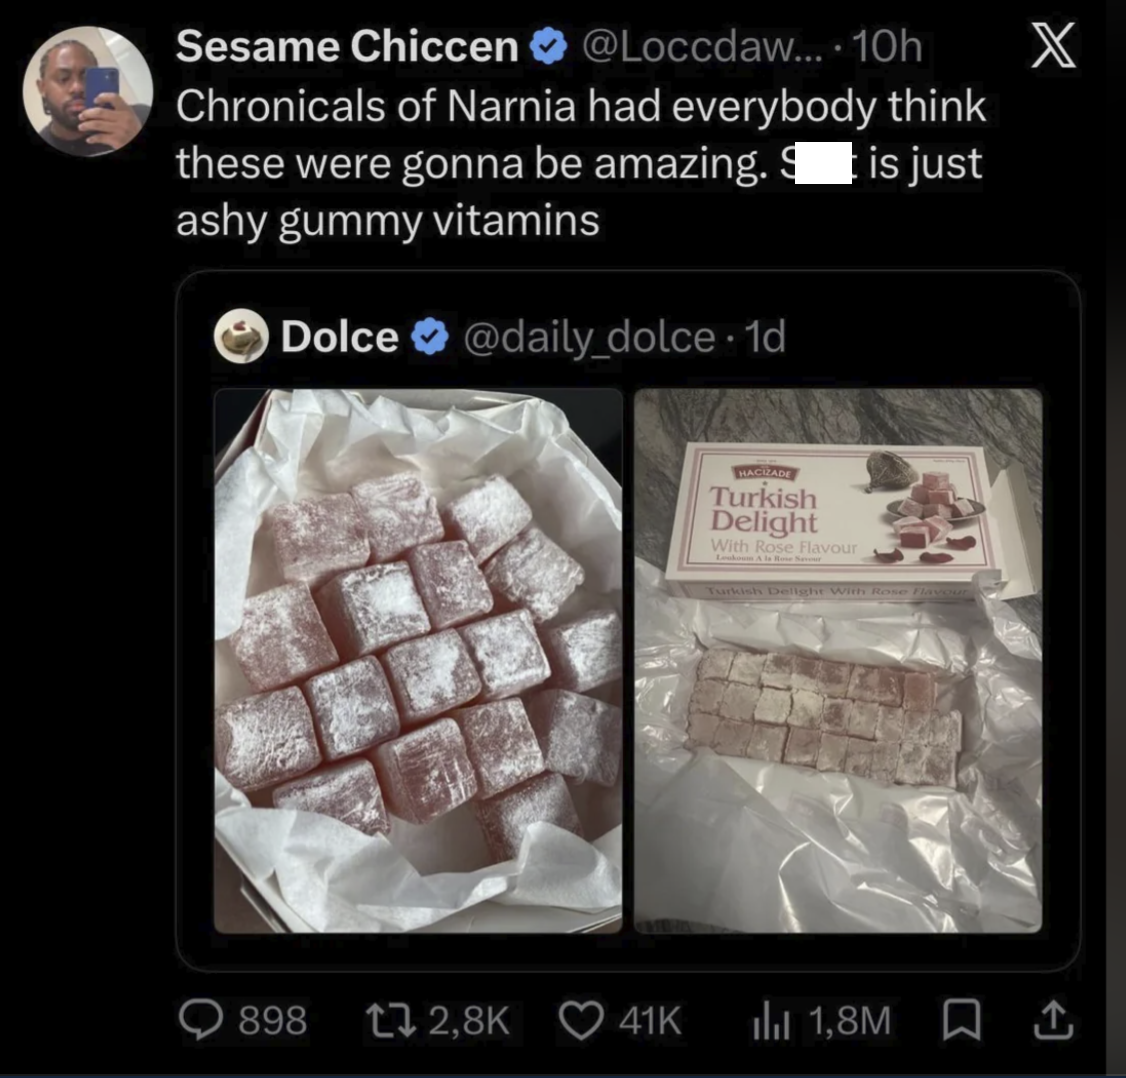Viewport: 1126px width, 1078px height.
Task: Click the 1d timestamp on the quoted tweet
Action: tap(766, 336)
